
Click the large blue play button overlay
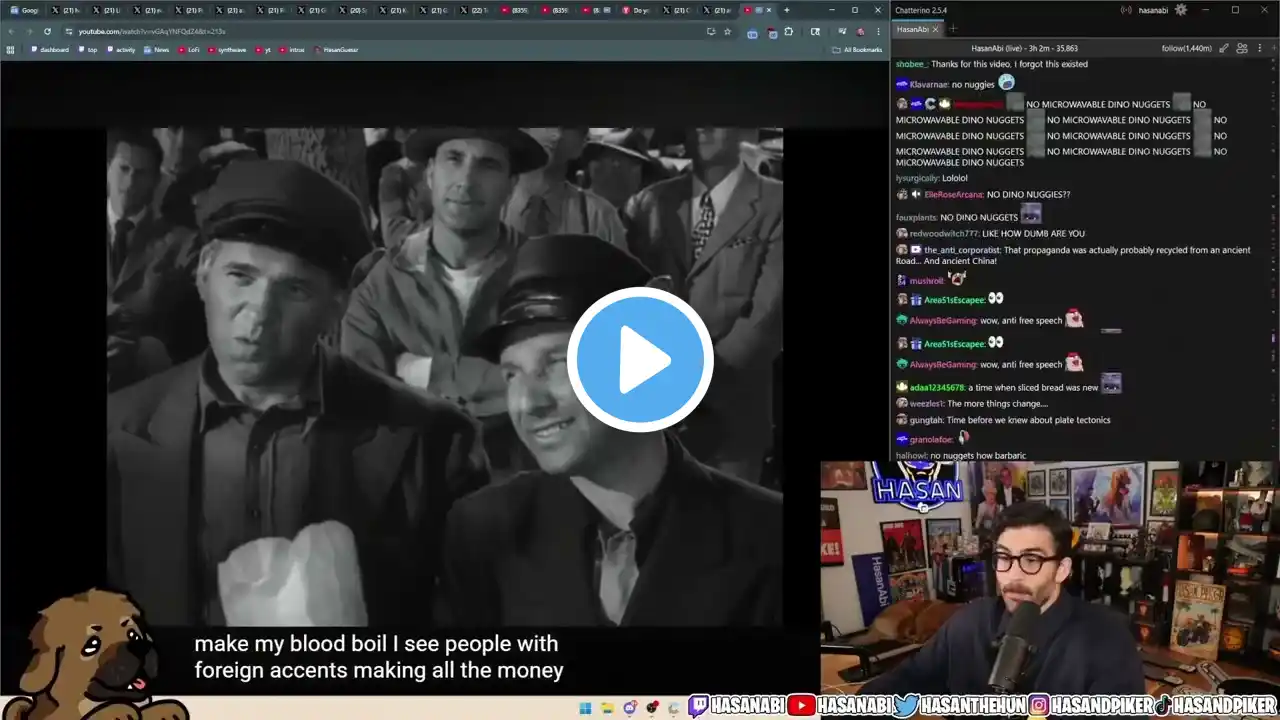click(x=640, y=359)
